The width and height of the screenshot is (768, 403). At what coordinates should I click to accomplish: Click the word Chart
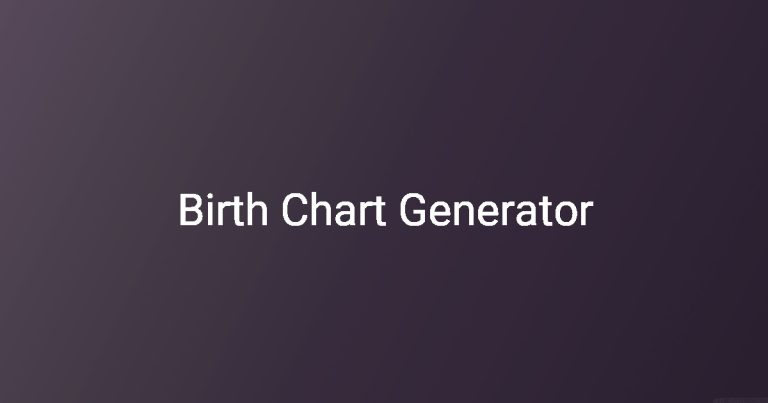coord(334,210)
